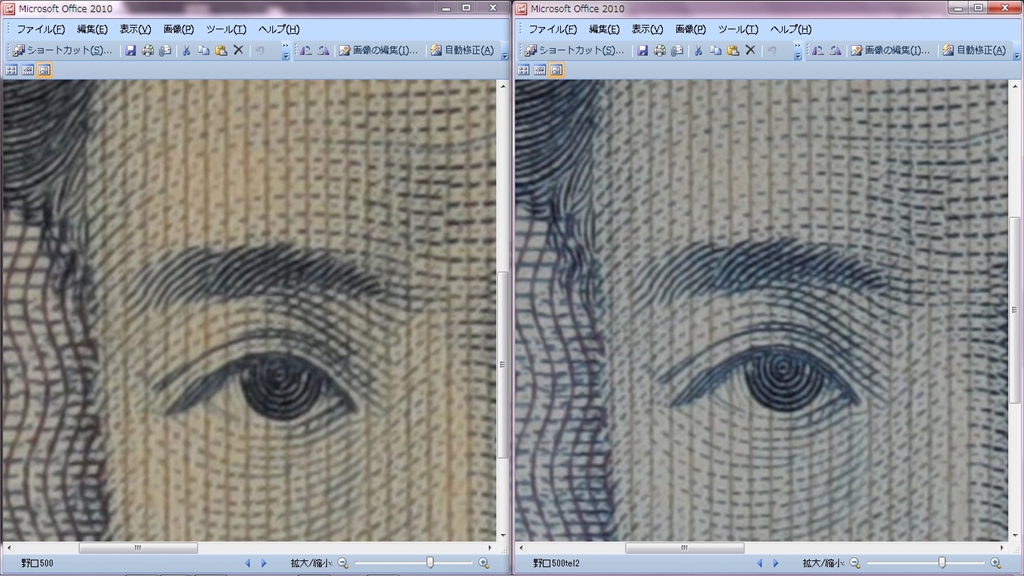Viewport: 1024px width, 576px height.
Task: Click horizontal scrollbar thumb in left window
Action: click(x=138, y=548)
